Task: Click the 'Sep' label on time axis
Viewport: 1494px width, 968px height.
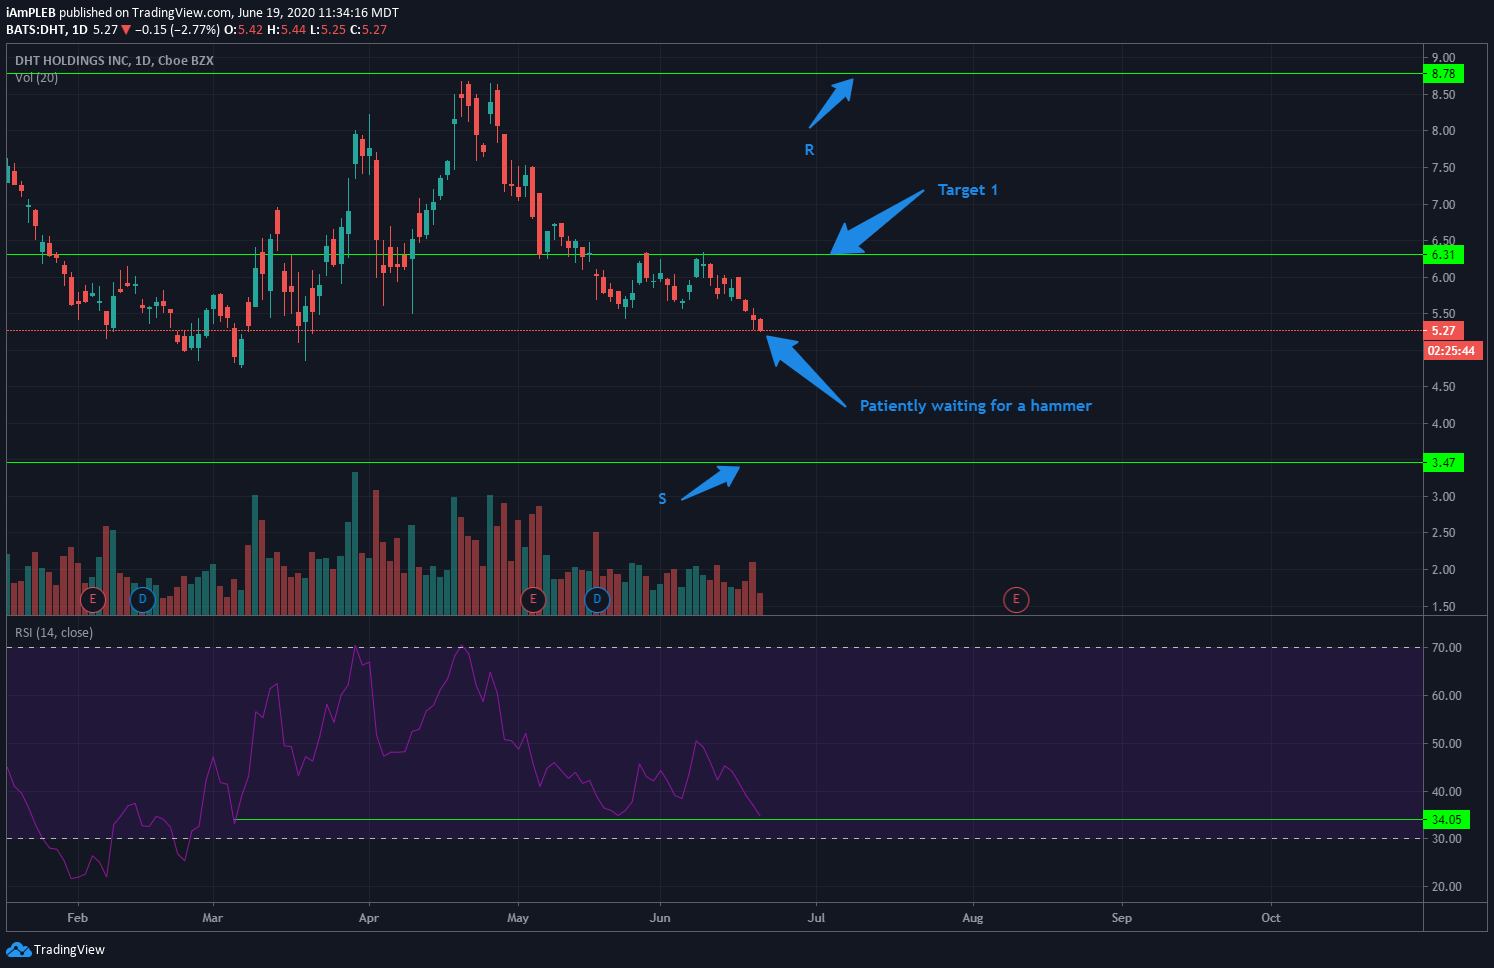Action: (1122, 918)
